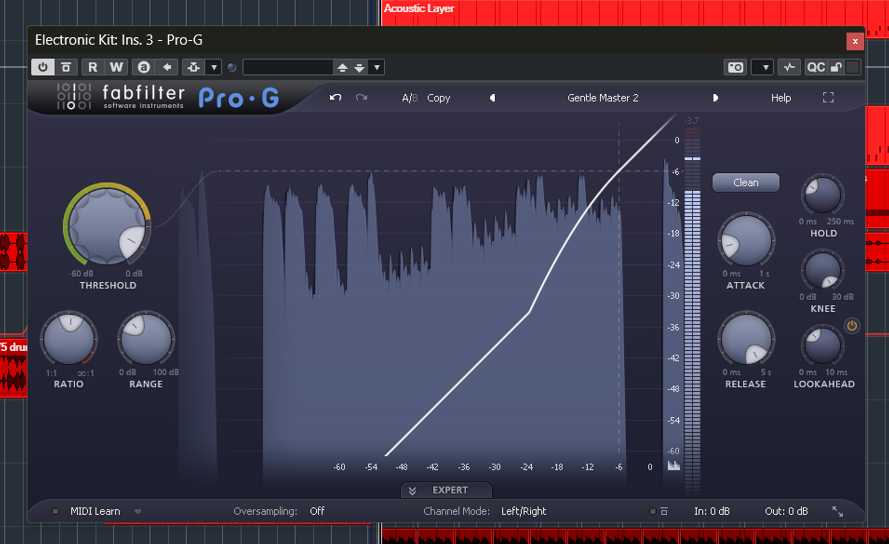Click the small round indicator near preset field
889x544 pixels.
click(x=231, y=68)
